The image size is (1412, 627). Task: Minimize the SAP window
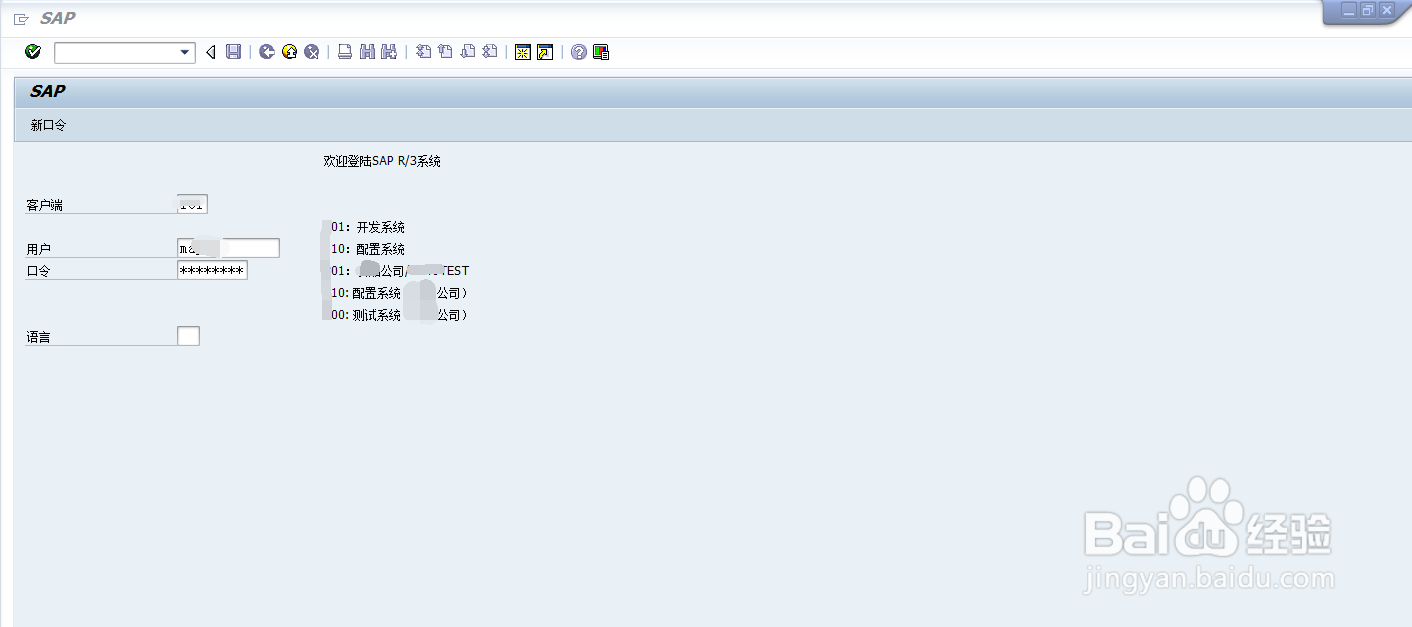pos(1349,10)
